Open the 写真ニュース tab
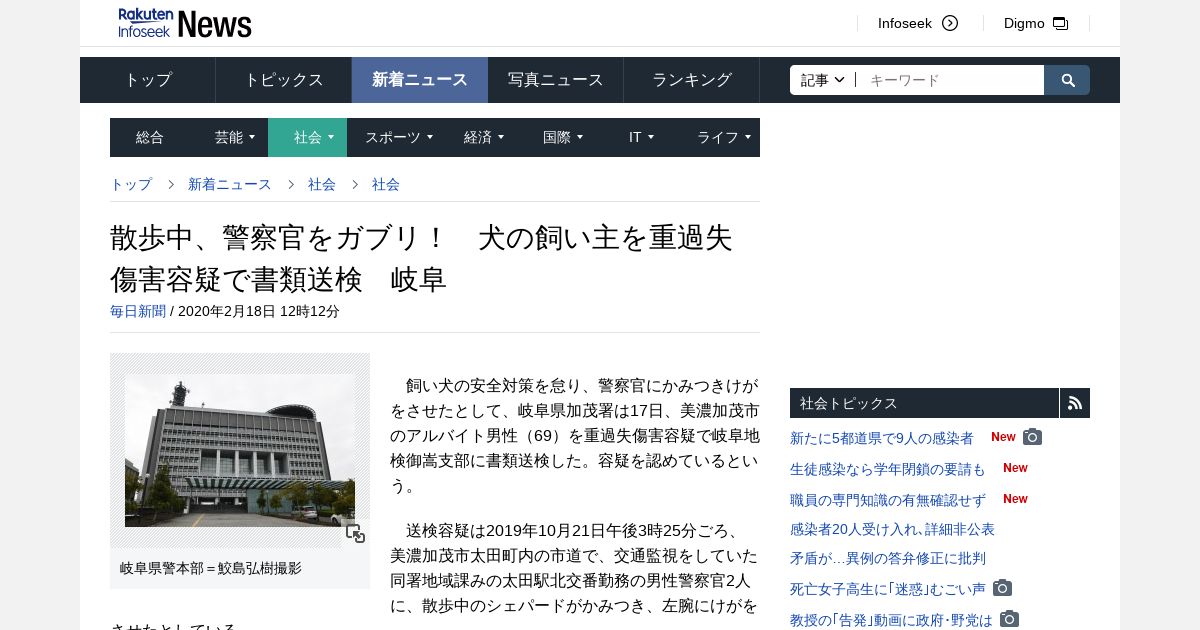1200x630 pixels. (x=556, y=80)
